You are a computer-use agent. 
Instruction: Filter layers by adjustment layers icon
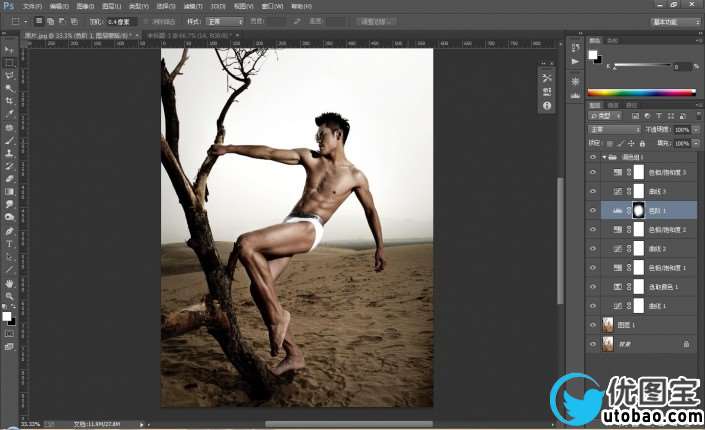coord(647,116)
